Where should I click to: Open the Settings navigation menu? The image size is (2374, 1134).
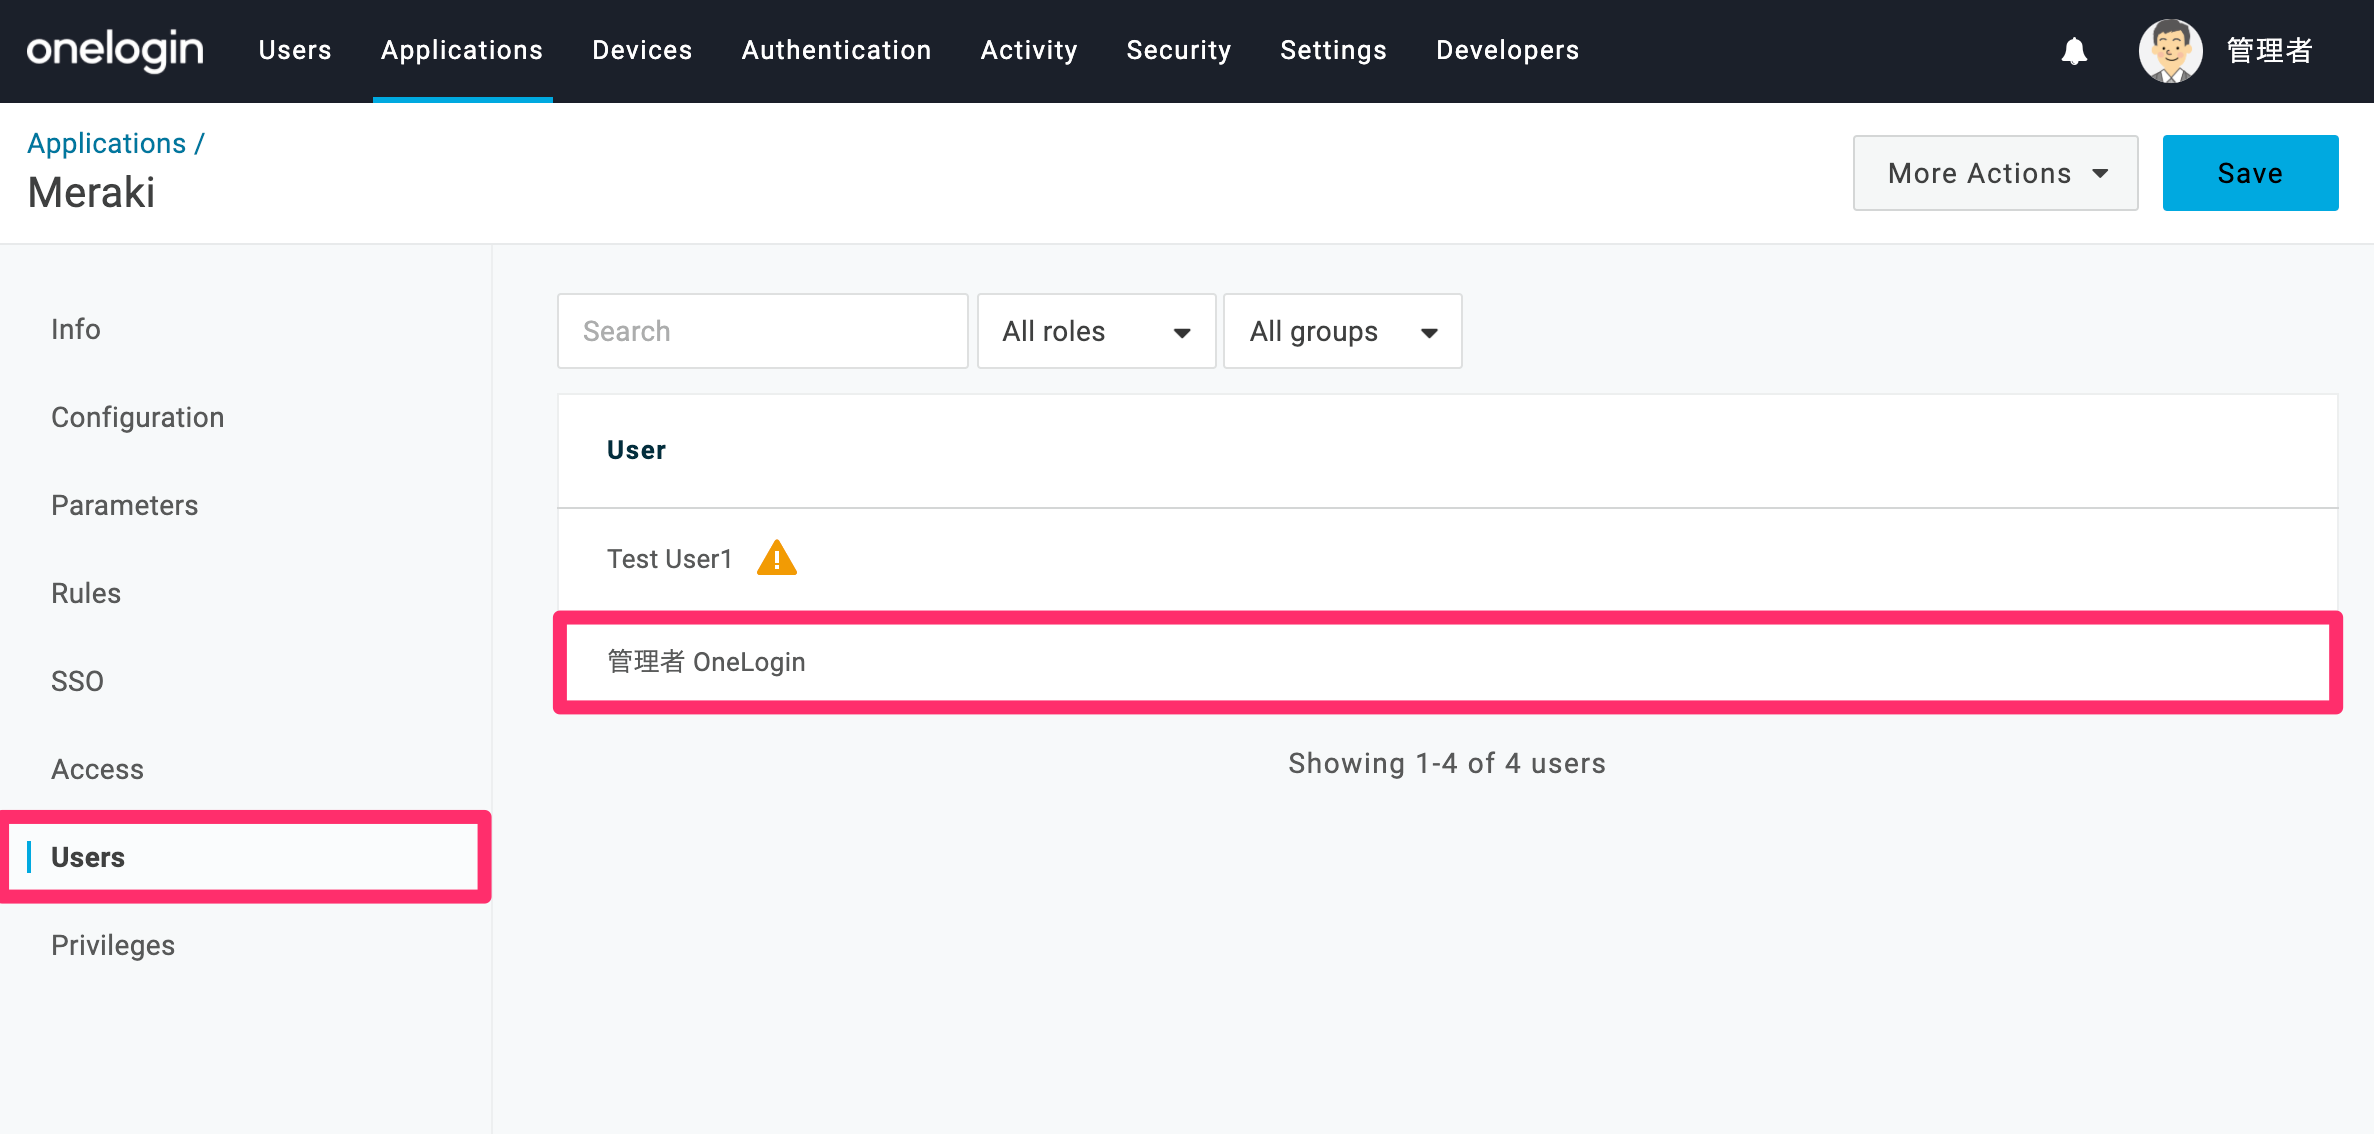1334,50
